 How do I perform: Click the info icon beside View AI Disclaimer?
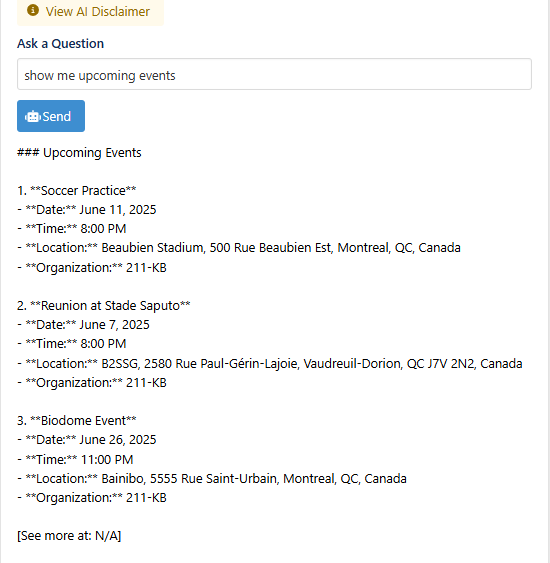pyautogui.click(x=33, y=10)
